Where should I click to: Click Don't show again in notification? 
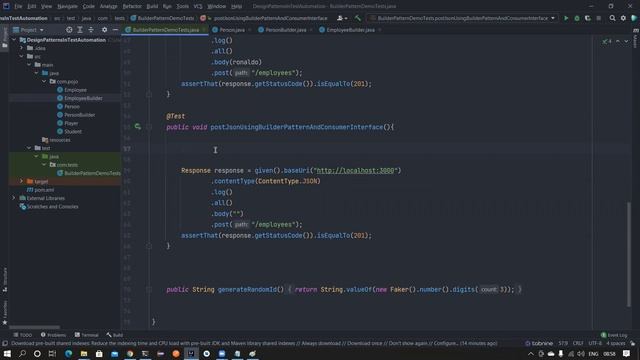pyautogui.click(x=407, y=343)
